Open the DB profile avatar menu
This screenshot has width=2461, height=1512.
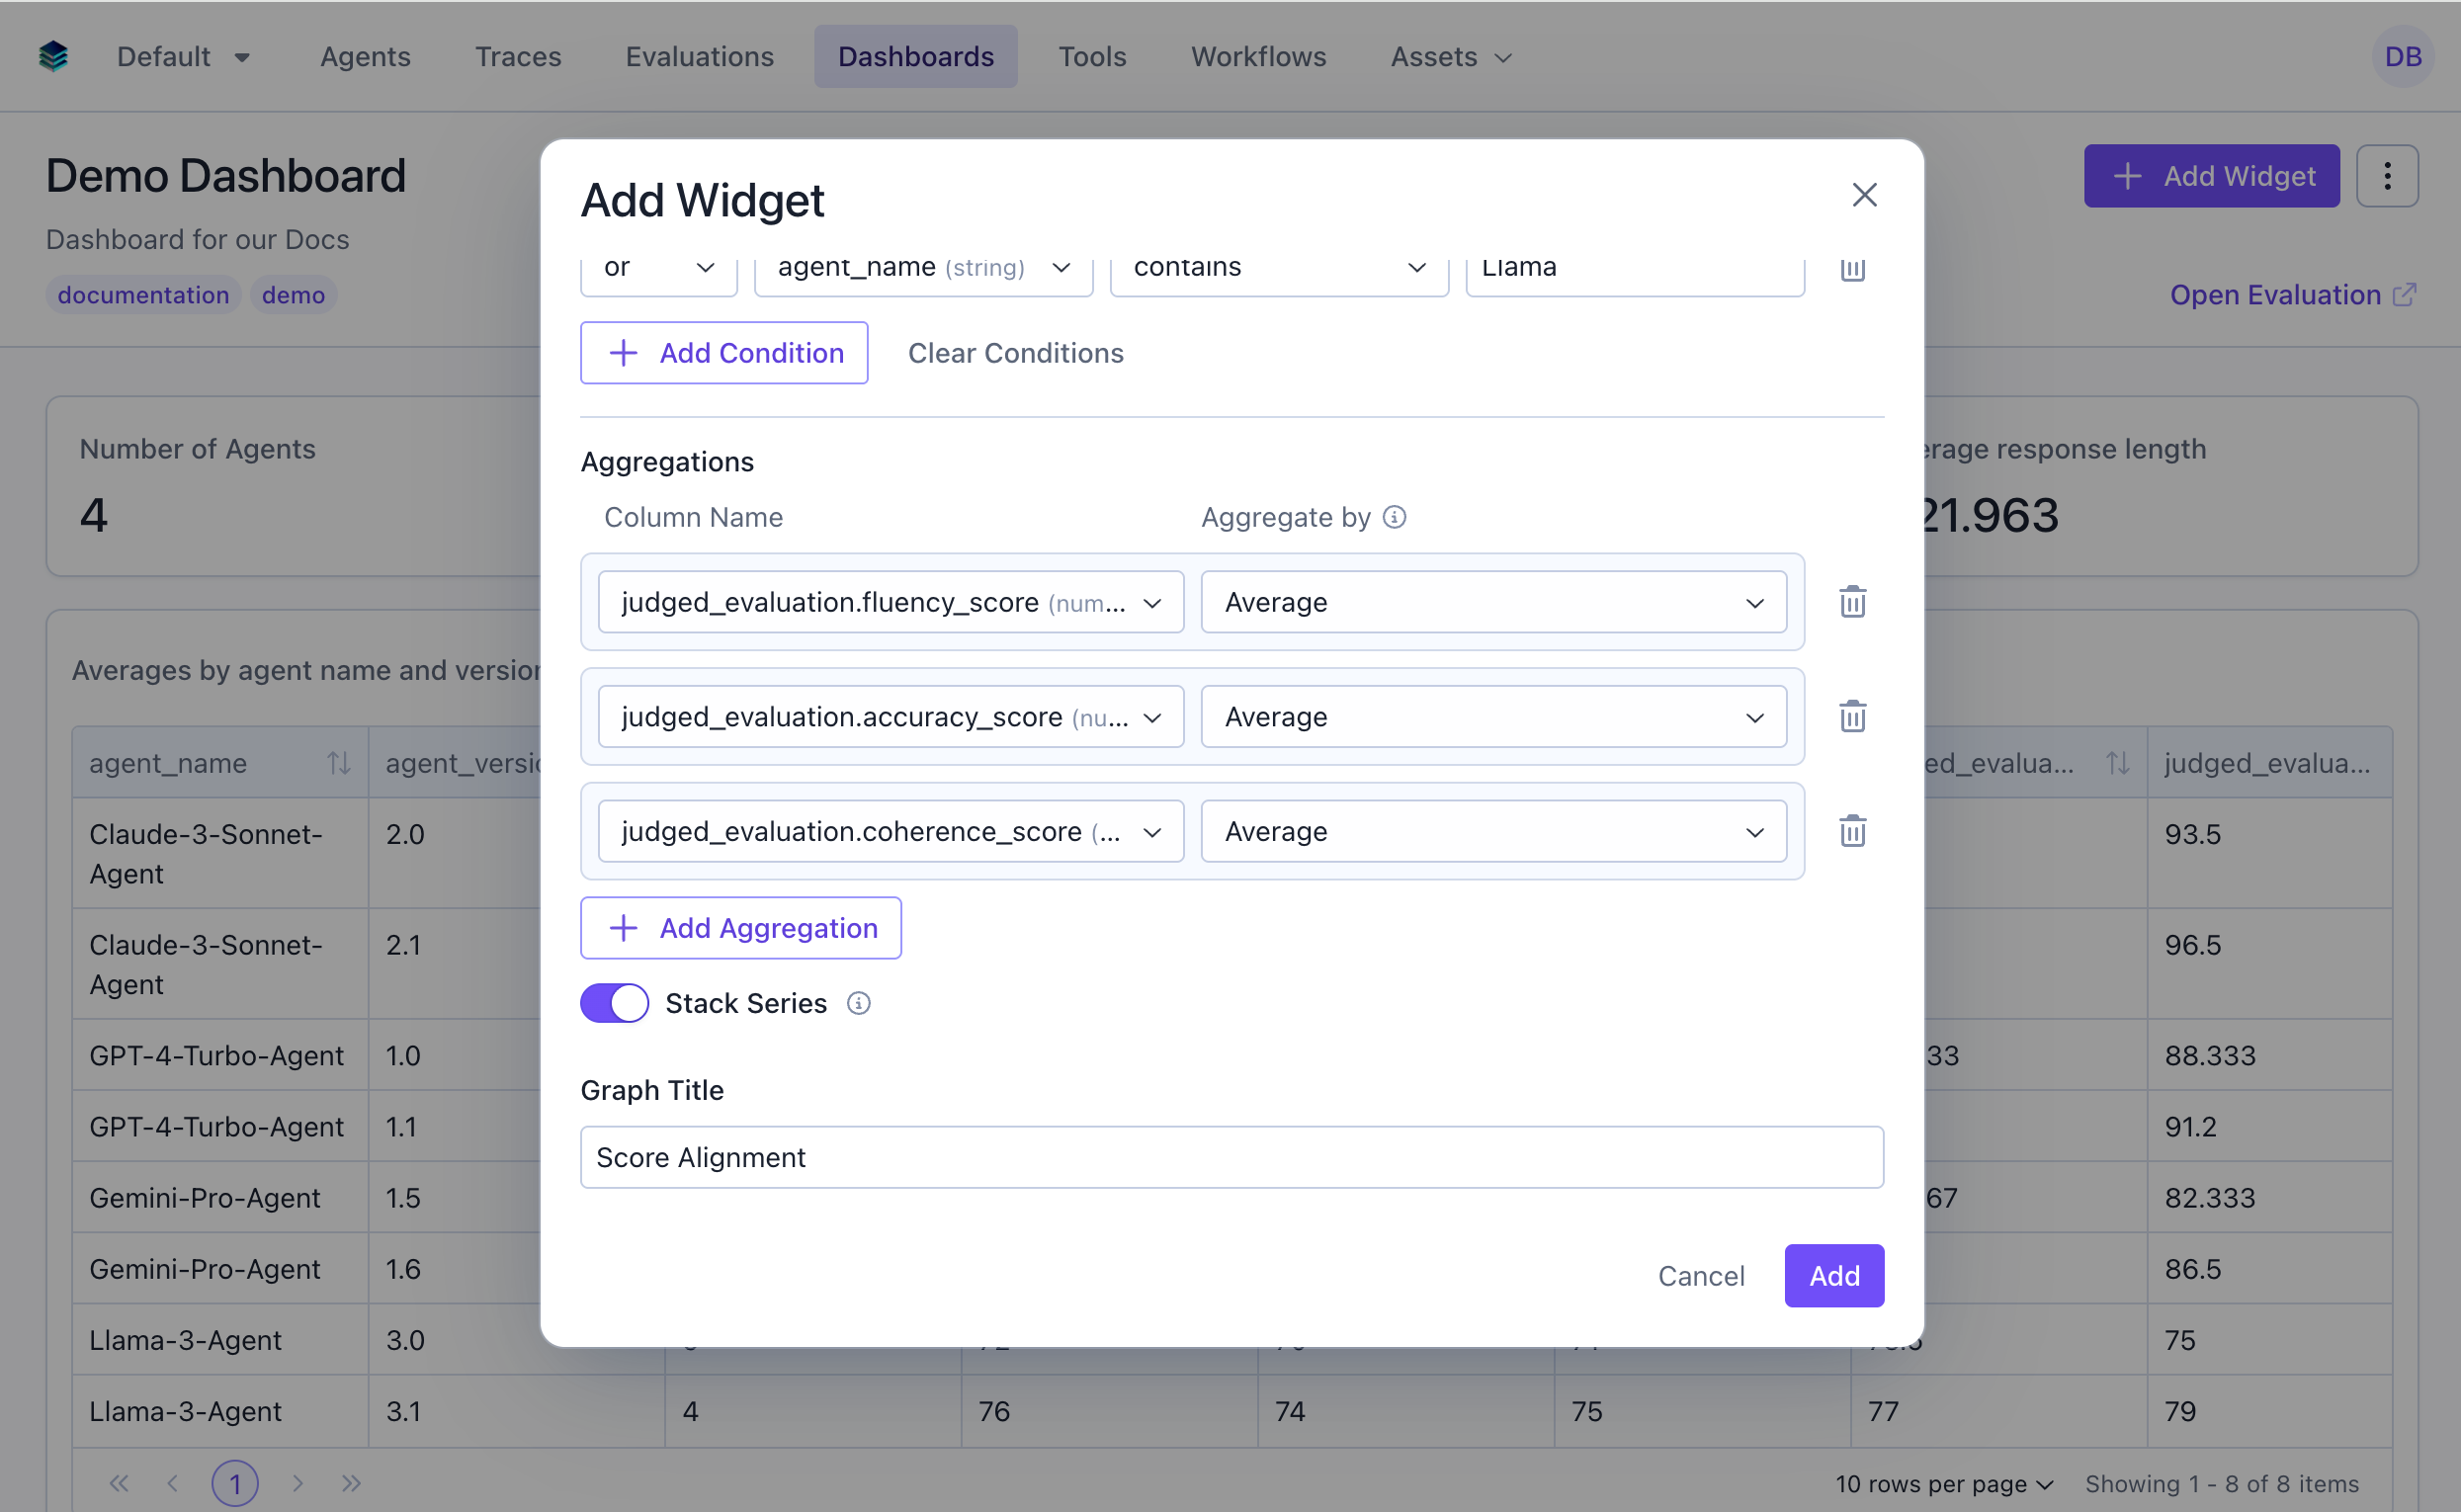point(2403,56)
